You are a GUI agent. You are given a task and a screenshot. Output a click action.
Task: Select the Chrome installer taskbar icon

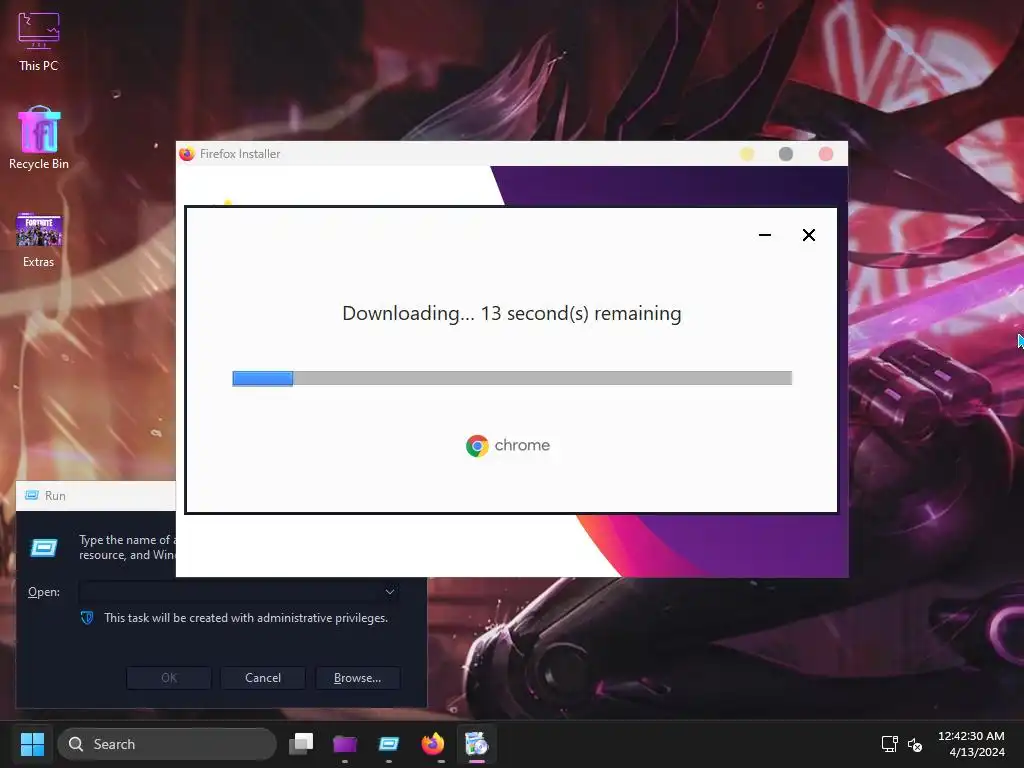coord(477,744)
